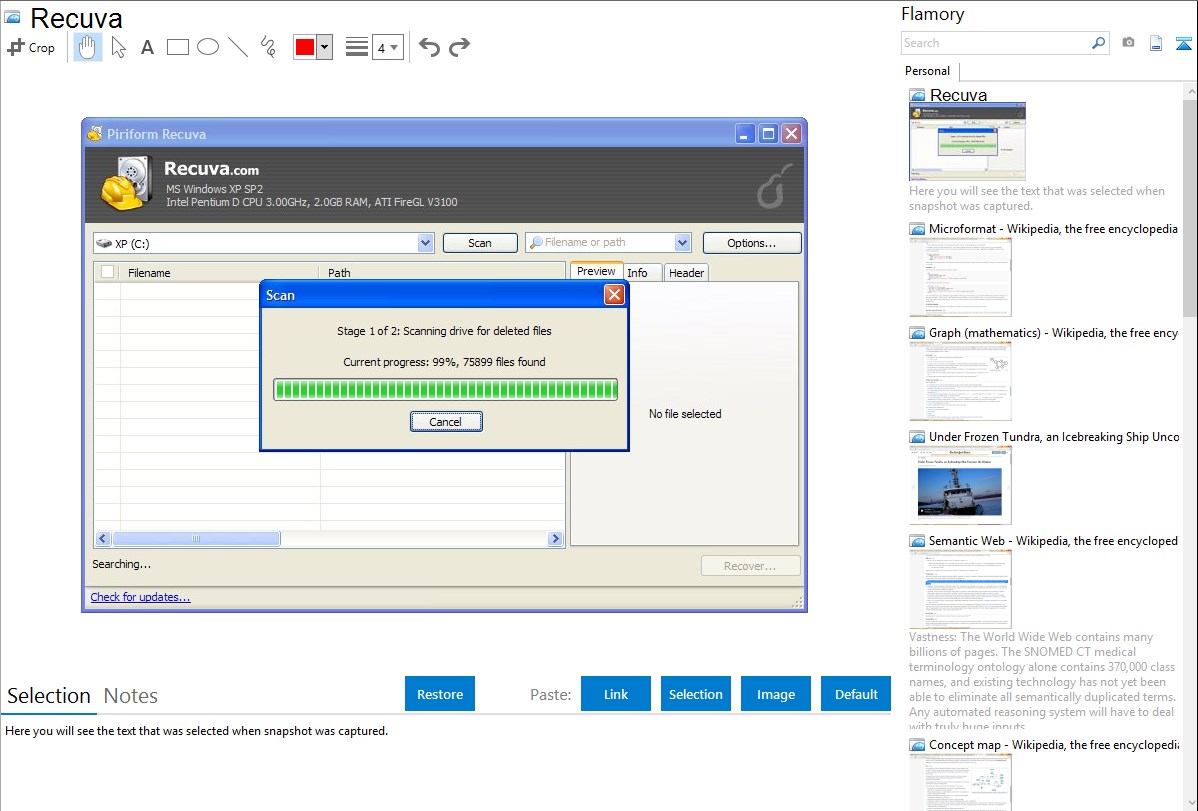Click the right arrow of file list scrollbar

click(x=555, y=539)
